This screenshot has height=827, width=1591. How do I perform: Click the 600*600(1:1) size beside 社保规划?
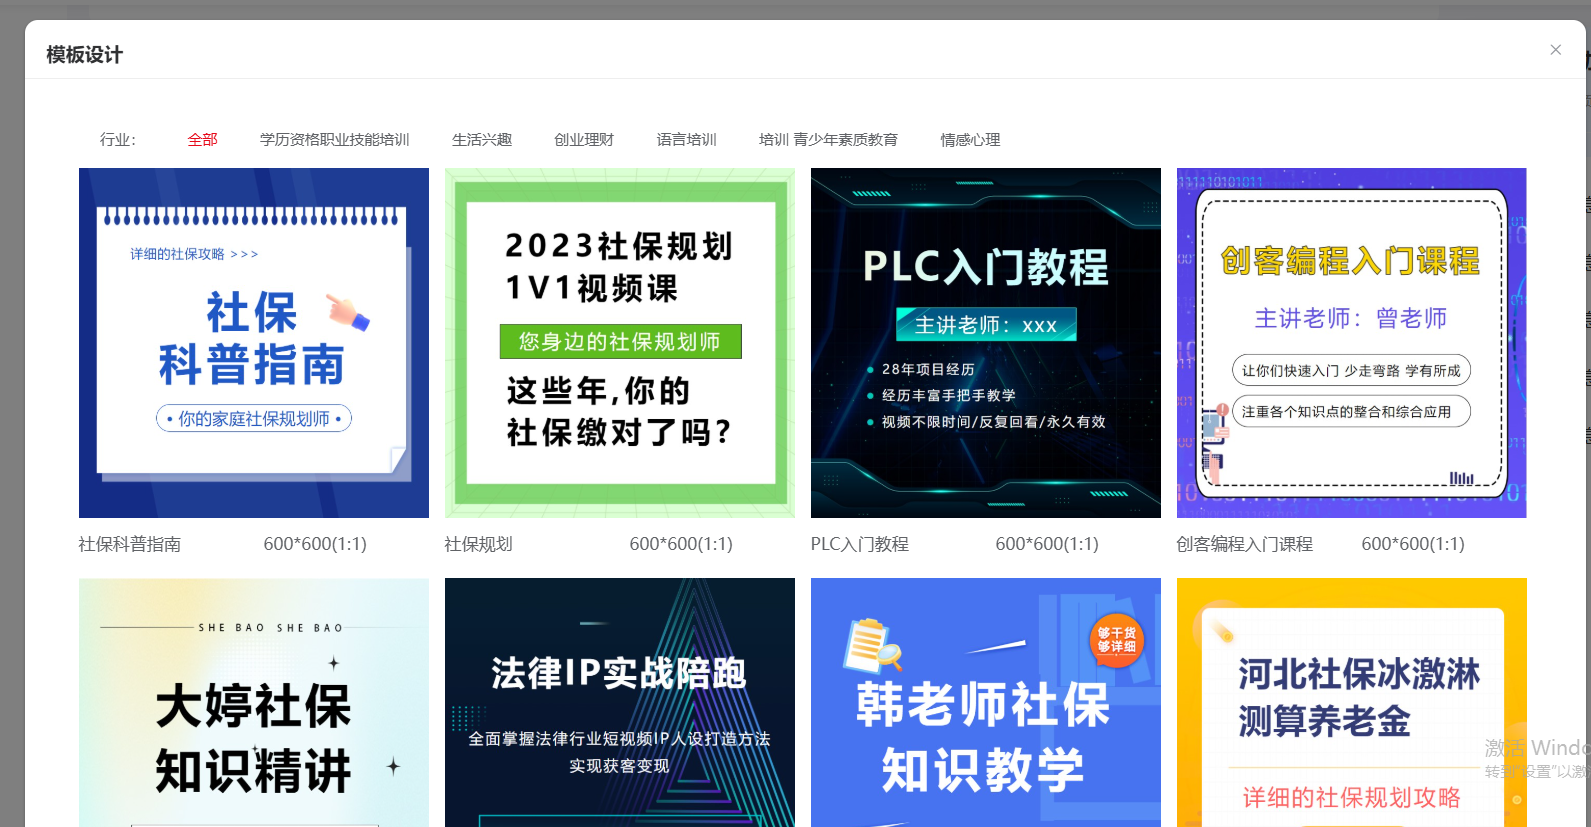coord(681,544)
